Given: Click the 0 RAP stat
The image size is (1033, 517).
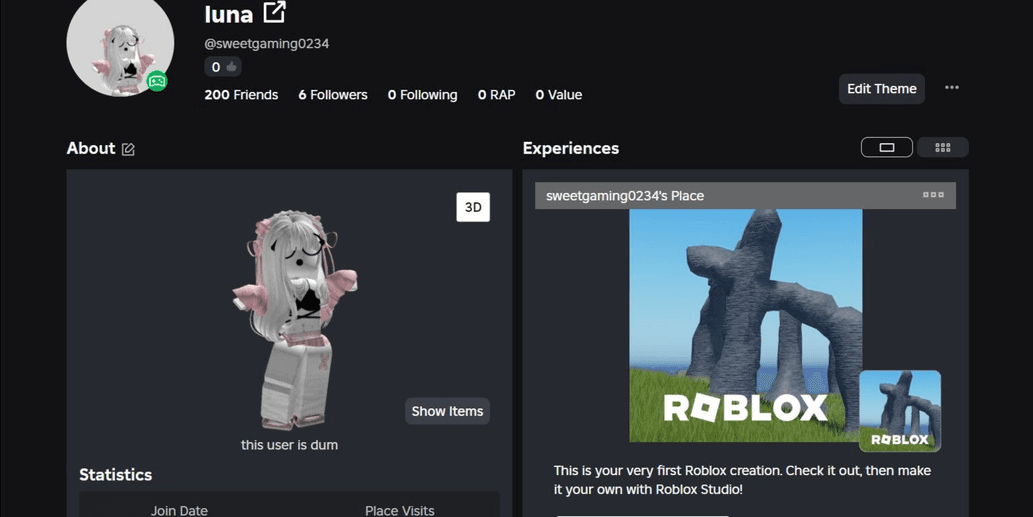Looking at the screenshot, I should (x=497, y=95).
